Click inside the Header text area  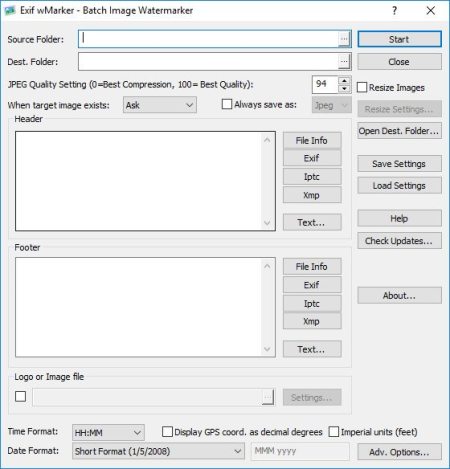coord(138,181)
